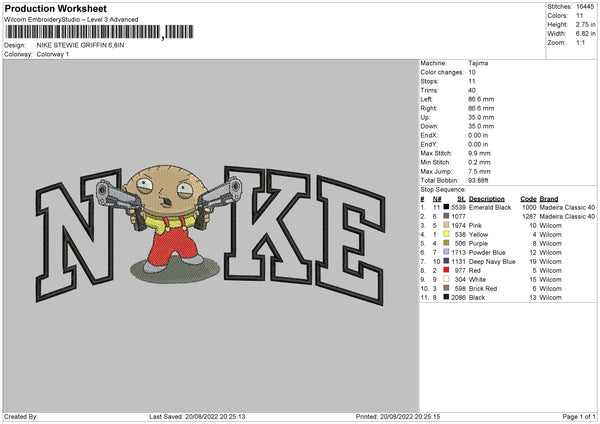Click the 'Description' column header
Viewport: 600px width, 424px height.
[487, 199]
